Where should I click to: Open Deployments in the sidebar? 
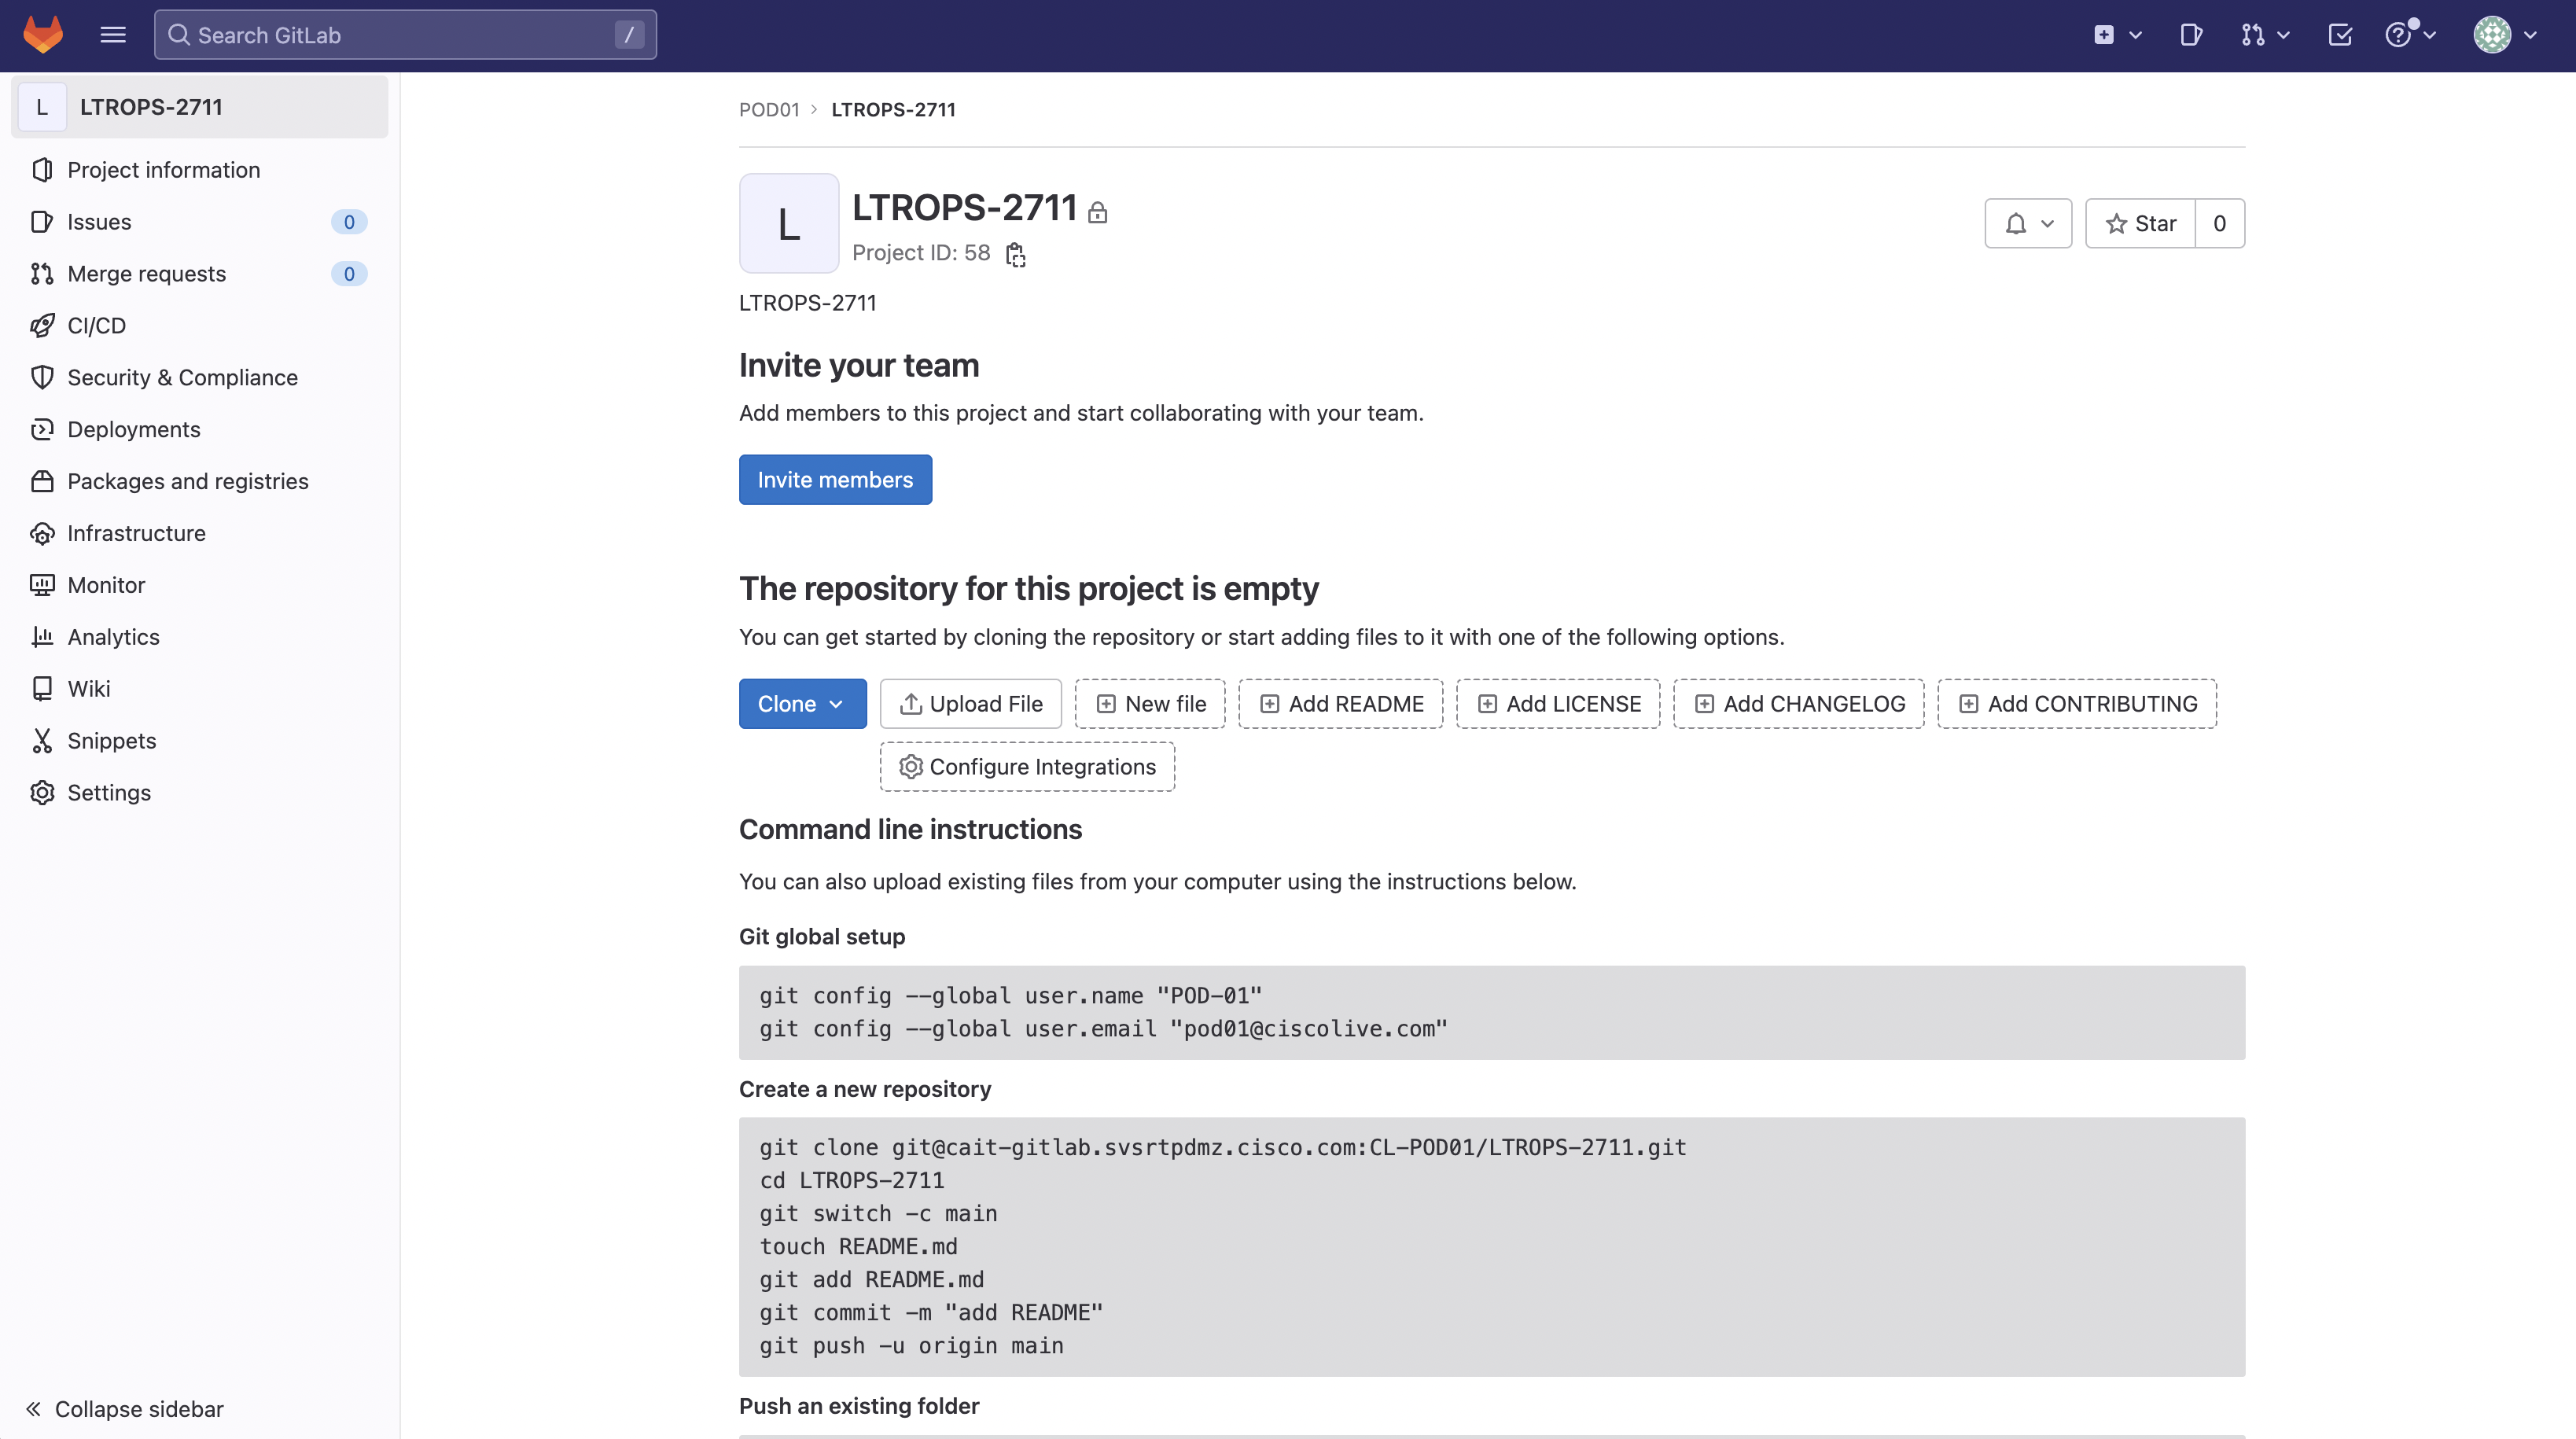click(200, 430)
